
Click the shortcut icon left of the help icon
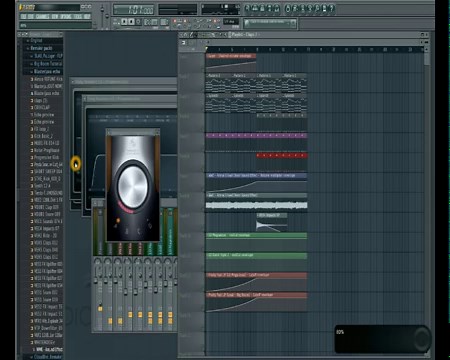[324, 8]
